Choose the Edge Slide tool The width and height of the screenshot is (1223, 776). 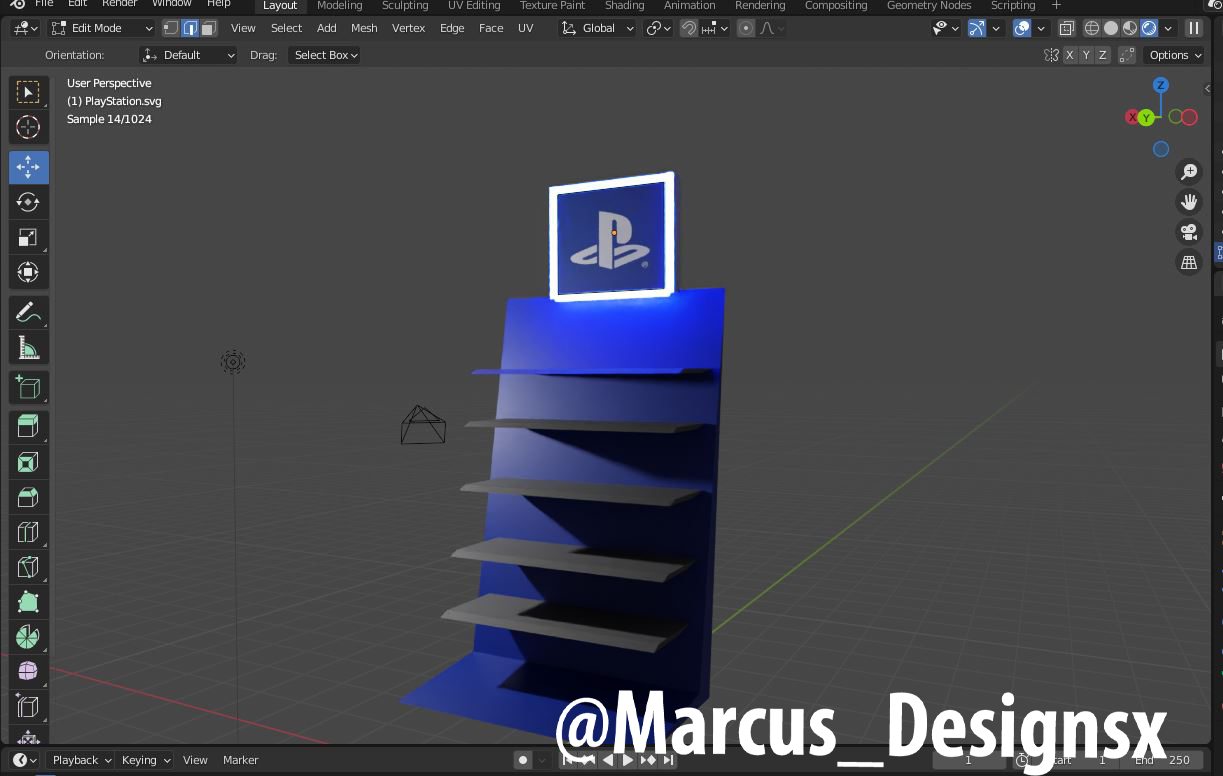point(28,707)
